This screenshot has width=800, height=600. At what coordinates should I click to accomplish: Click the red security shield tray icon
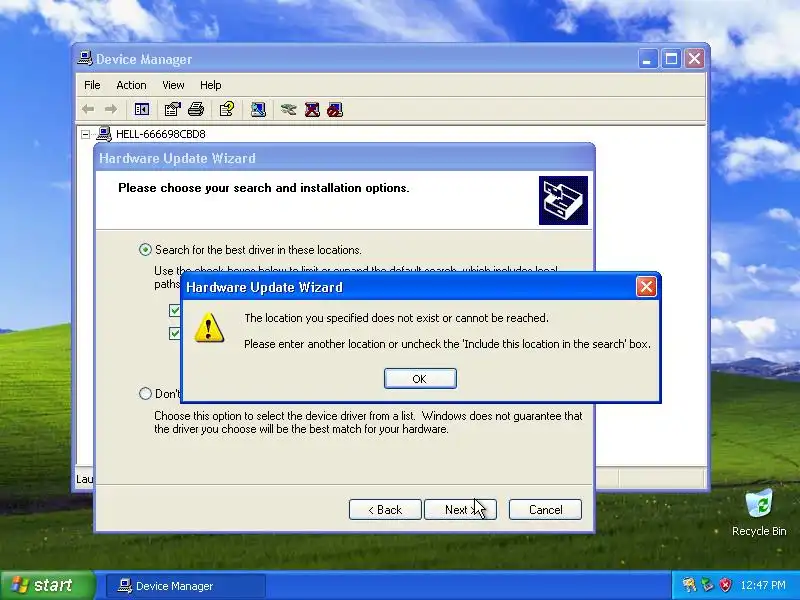click(725, 585)
